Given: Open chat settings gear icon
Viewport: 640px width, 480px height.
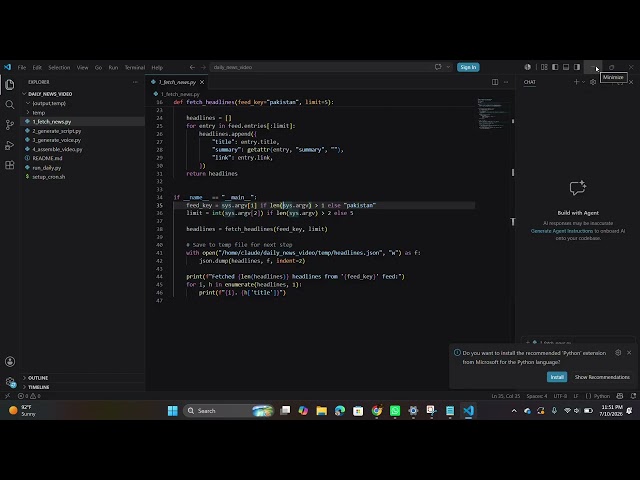Looking at the screenshot, I should 593,82.
